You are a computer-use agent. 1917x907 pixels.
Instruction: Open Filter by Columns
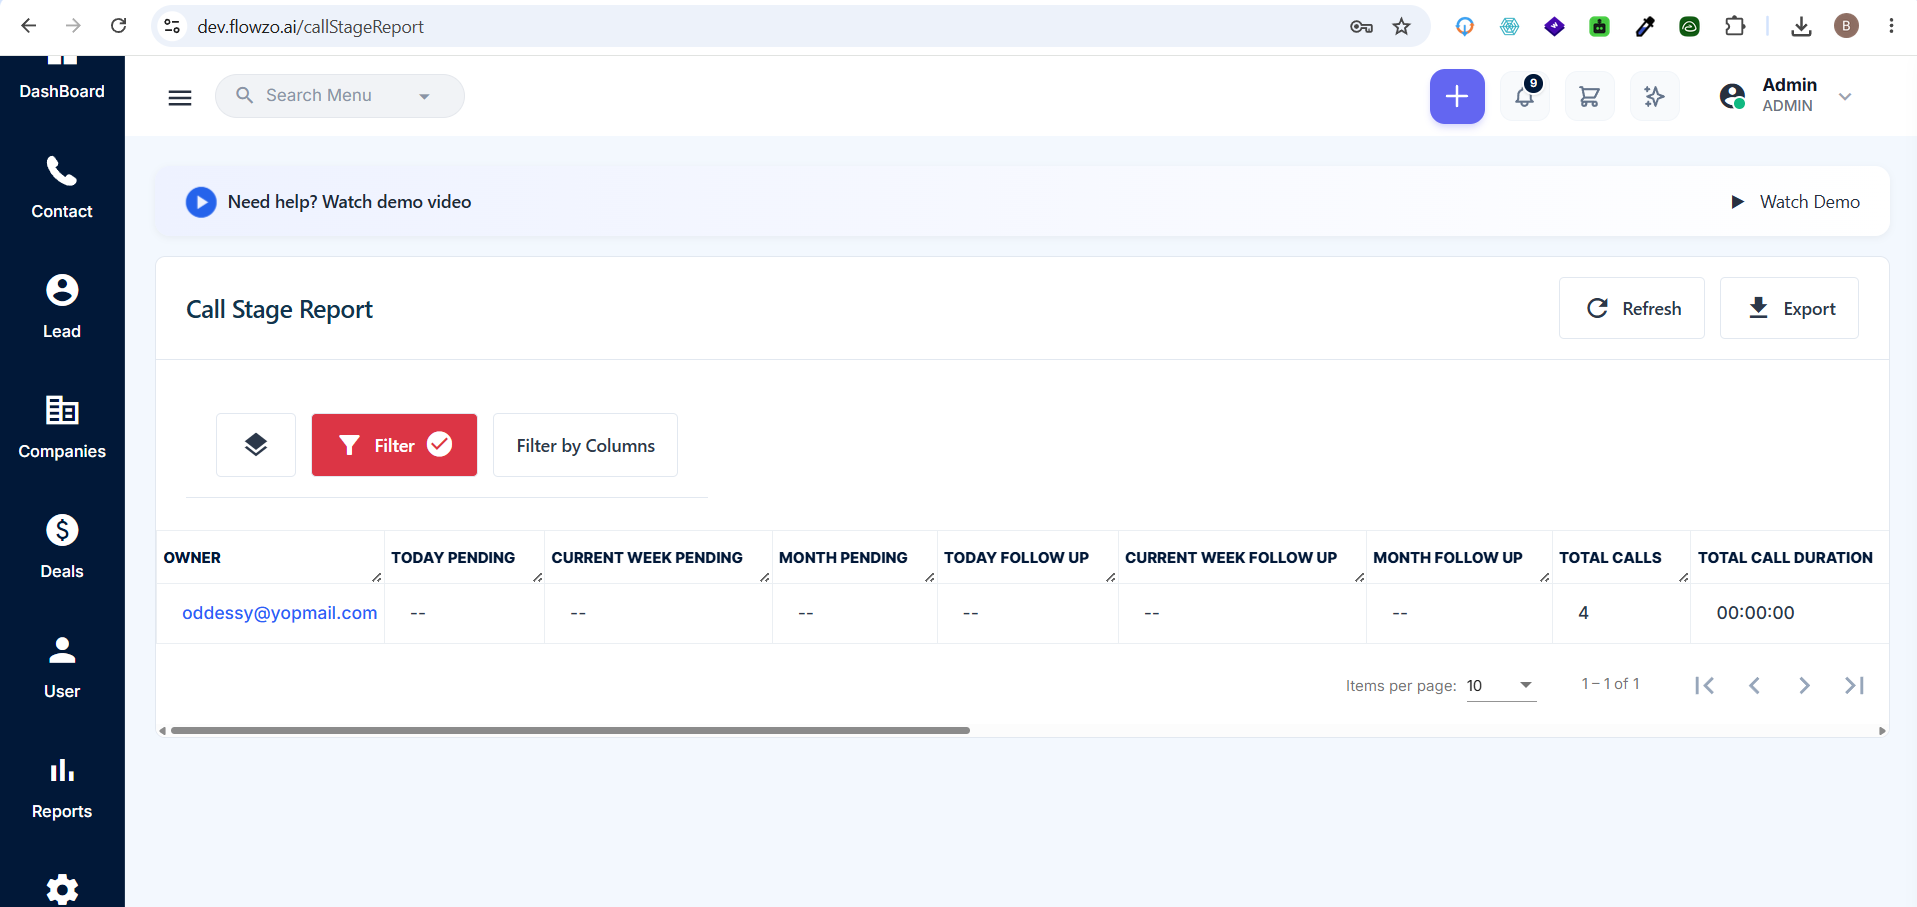585,445
